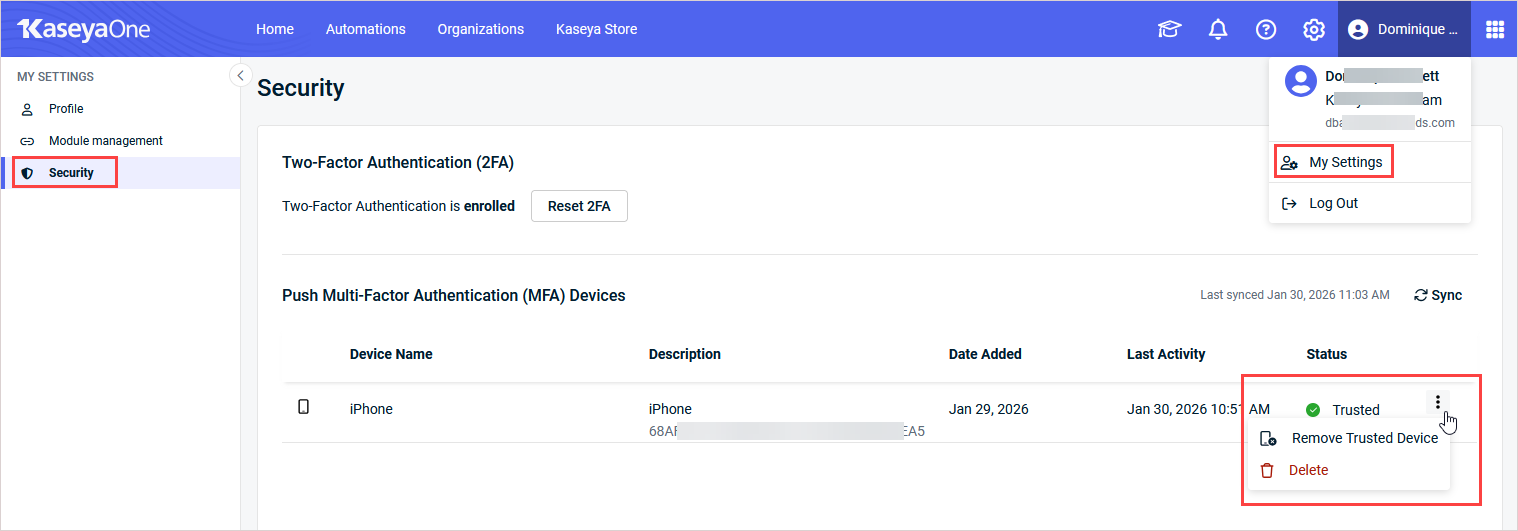Click the three-dot menu for iPhone device
This screenshot has height=531, width=1518.
(x=1437, y=402)
